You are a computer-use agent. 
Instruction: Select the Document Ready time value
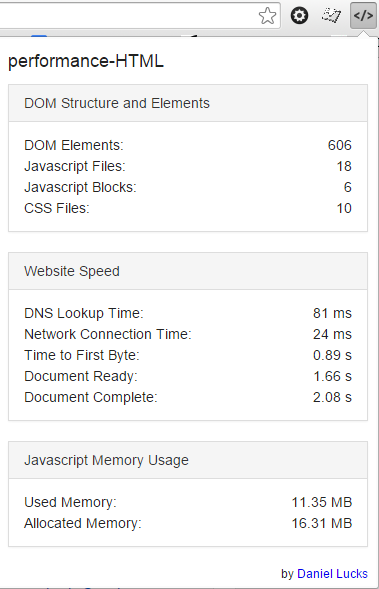tap(332, 376)
